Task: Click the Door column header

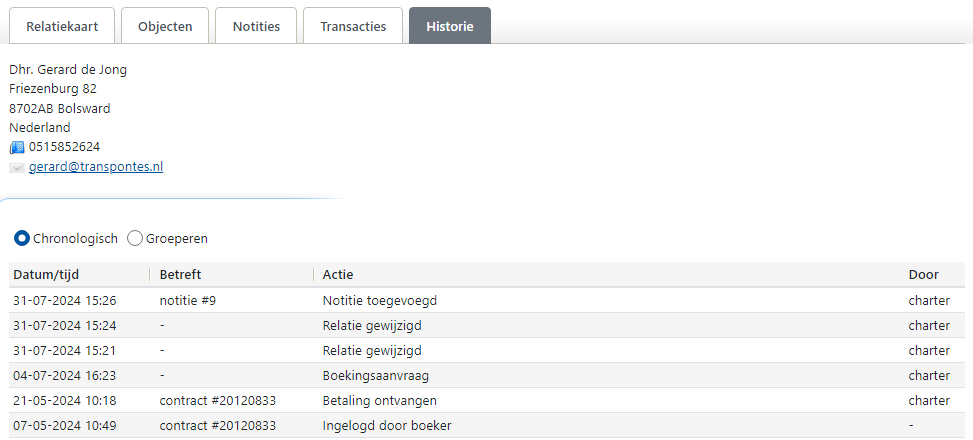Action: point(923,275)
